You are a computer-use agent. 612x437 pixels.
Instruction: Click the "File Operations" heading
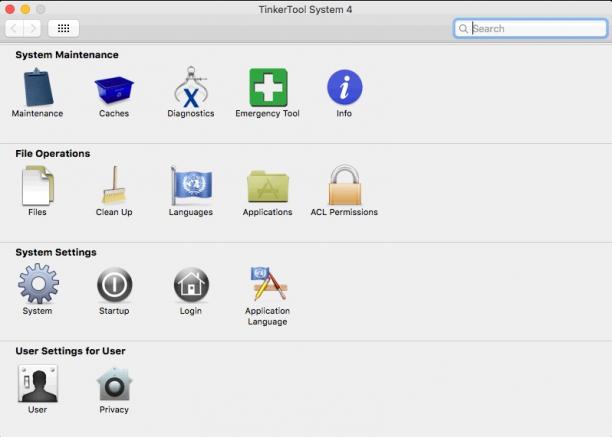(53, 153)
